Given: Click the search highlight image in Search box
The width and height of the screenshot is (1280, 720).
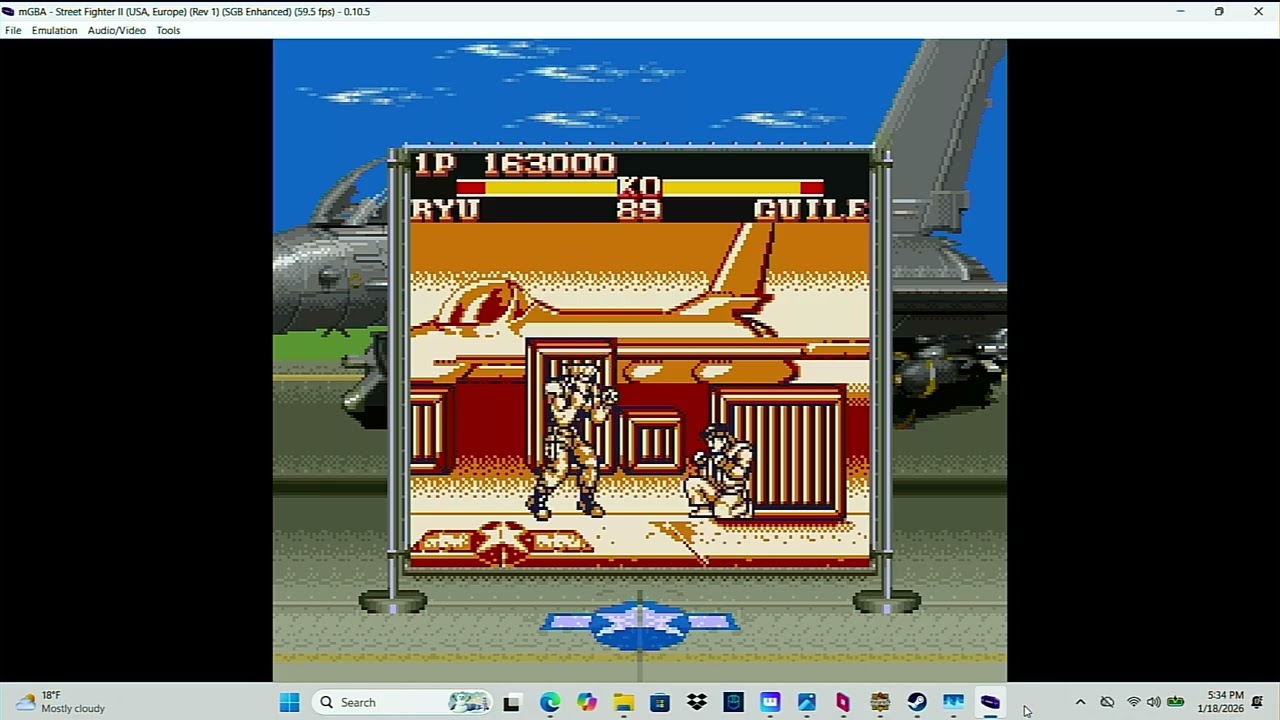Looking at the screenshot, I should tap(468, 702).
